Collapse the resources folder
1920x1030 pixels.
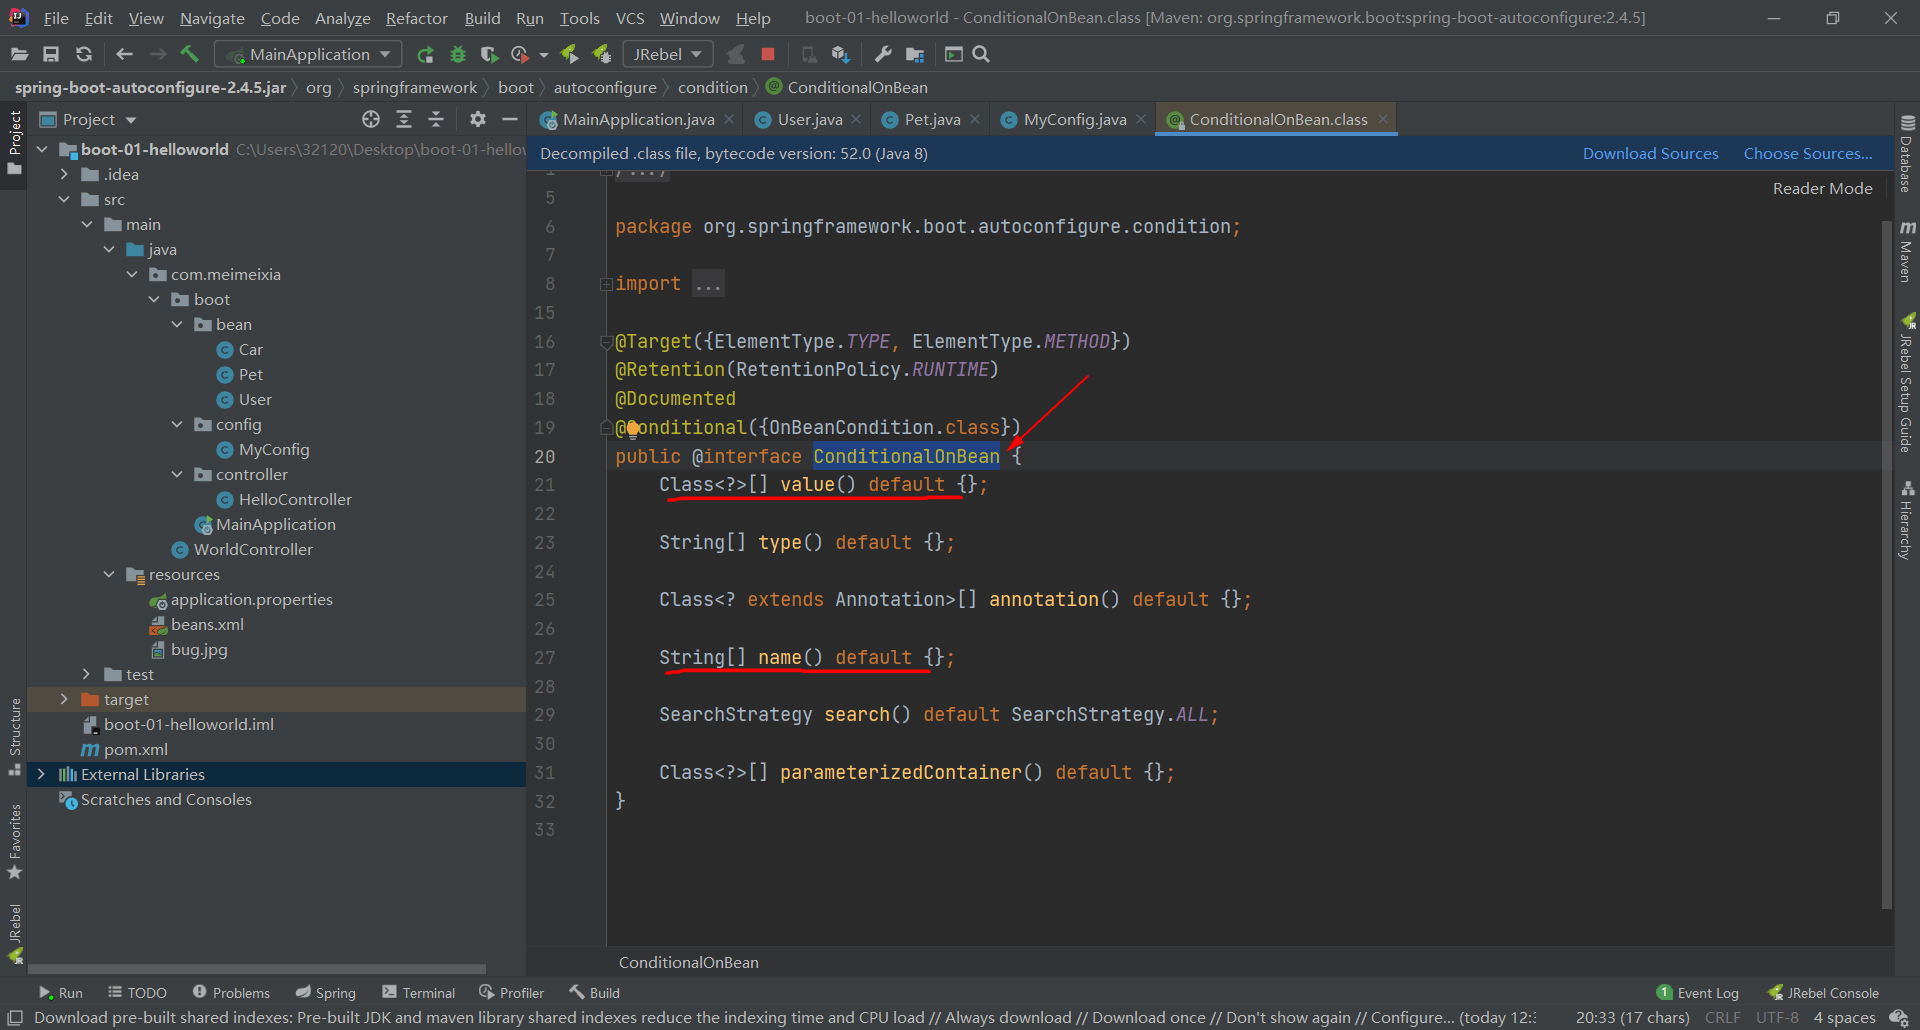[x=109, y=574]
